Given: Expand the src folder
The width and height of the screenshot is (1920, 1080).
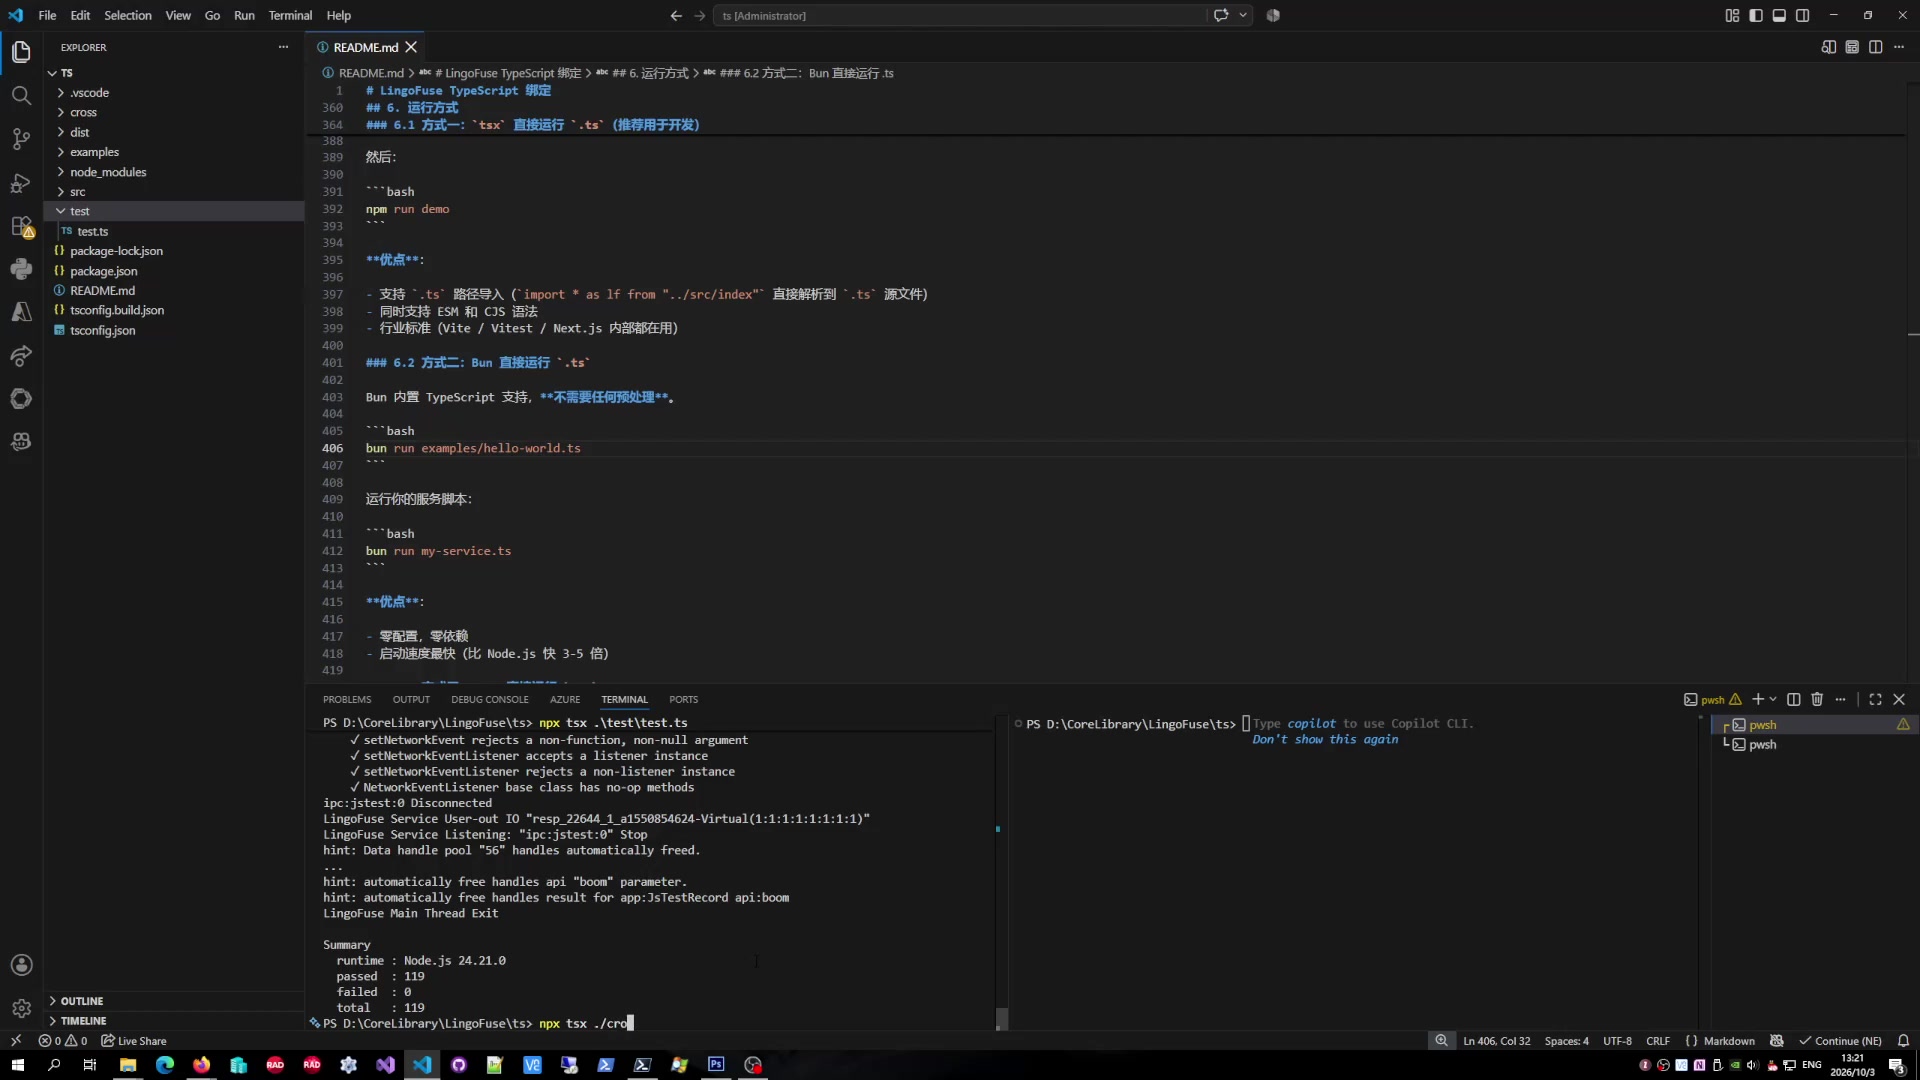Looking at the screenshot, I should click(x=173, y=191).
